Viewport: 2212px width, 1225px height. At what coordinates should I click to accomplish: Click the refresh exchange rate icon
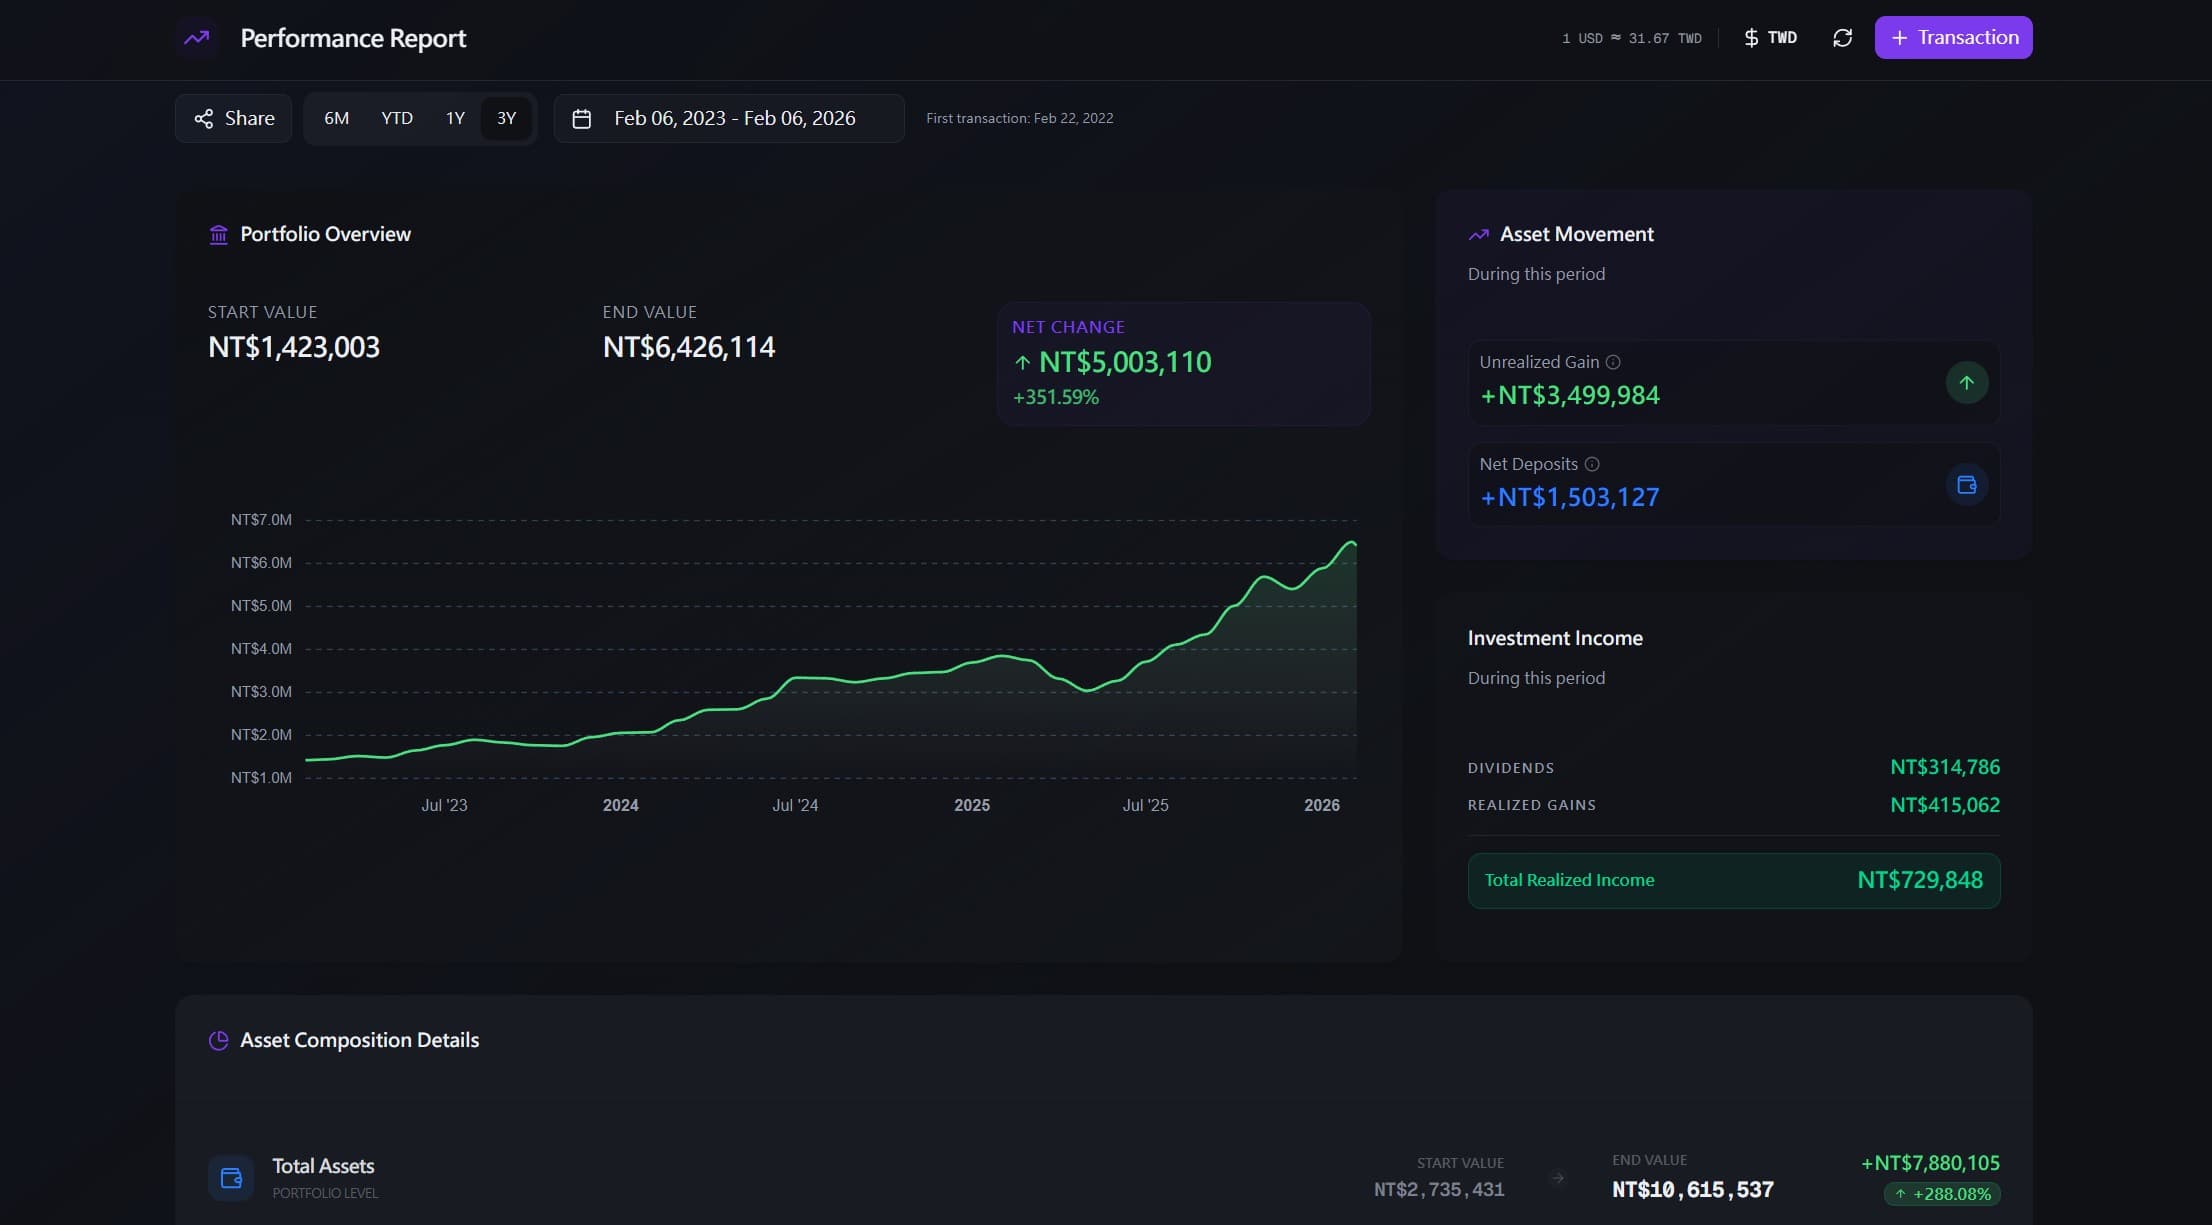tap(1842, 38)
